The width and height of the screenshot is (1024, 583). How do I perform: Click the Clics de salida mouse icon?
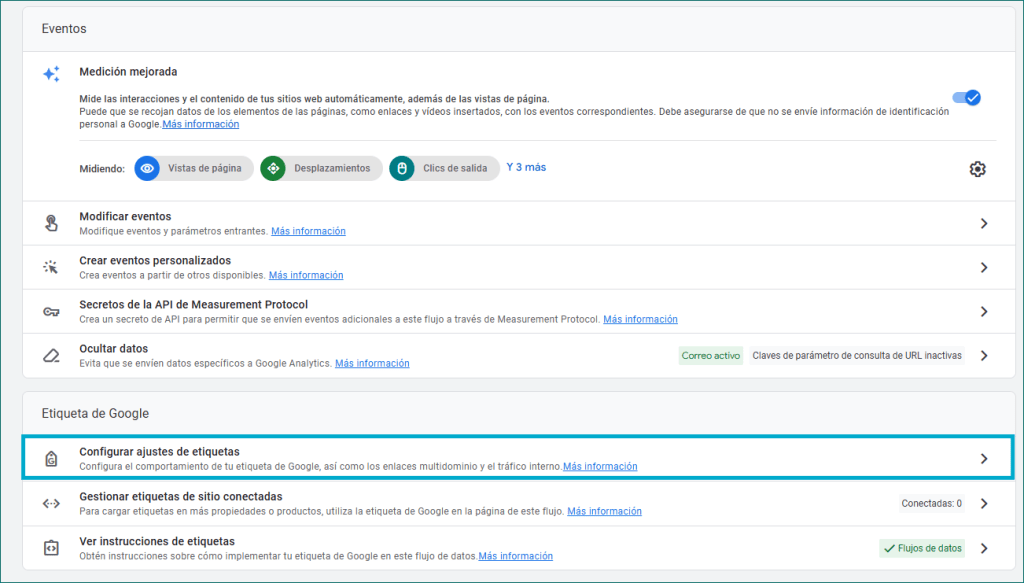pos(401,168)
